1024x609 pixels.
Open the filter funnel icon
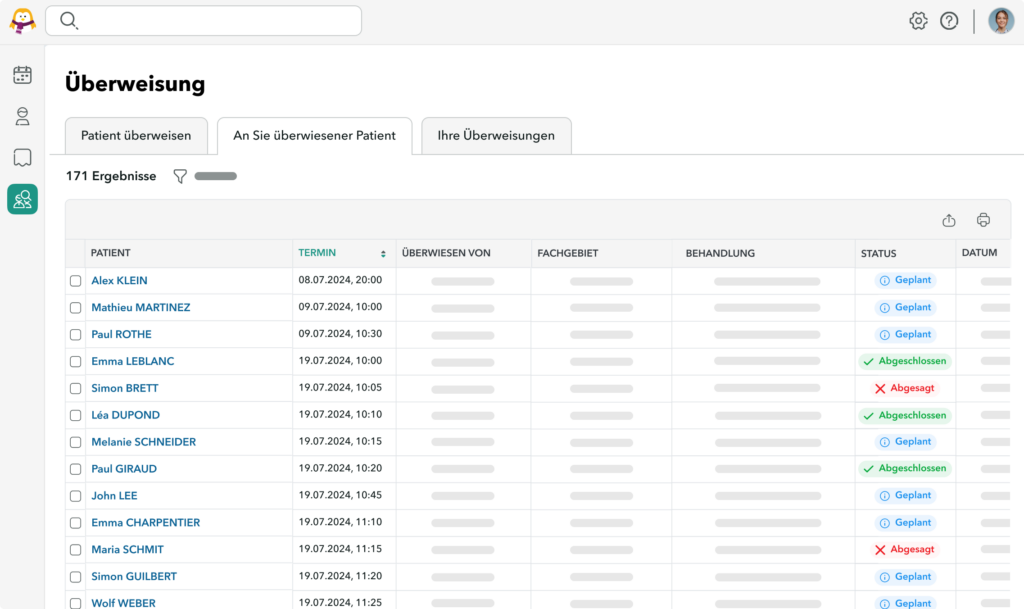pyautogui.click(x=180, y=176)
